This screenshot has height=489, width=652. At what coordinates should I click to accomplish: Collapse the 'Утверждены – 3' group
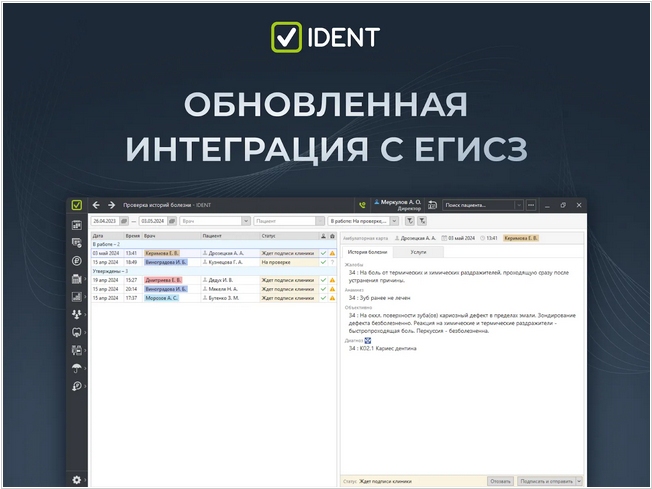110,271
